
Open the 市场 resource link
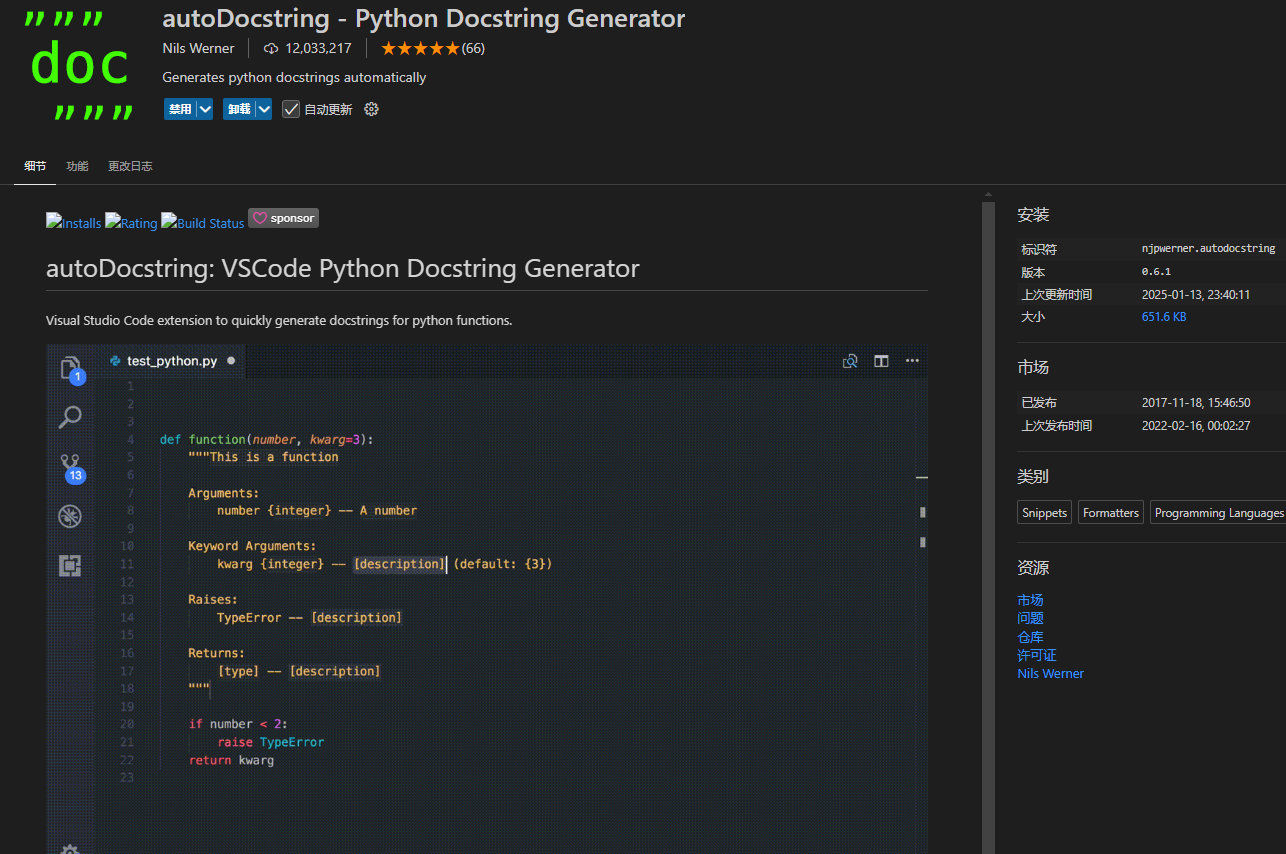pyautogui.click(x=1030, y=600)
